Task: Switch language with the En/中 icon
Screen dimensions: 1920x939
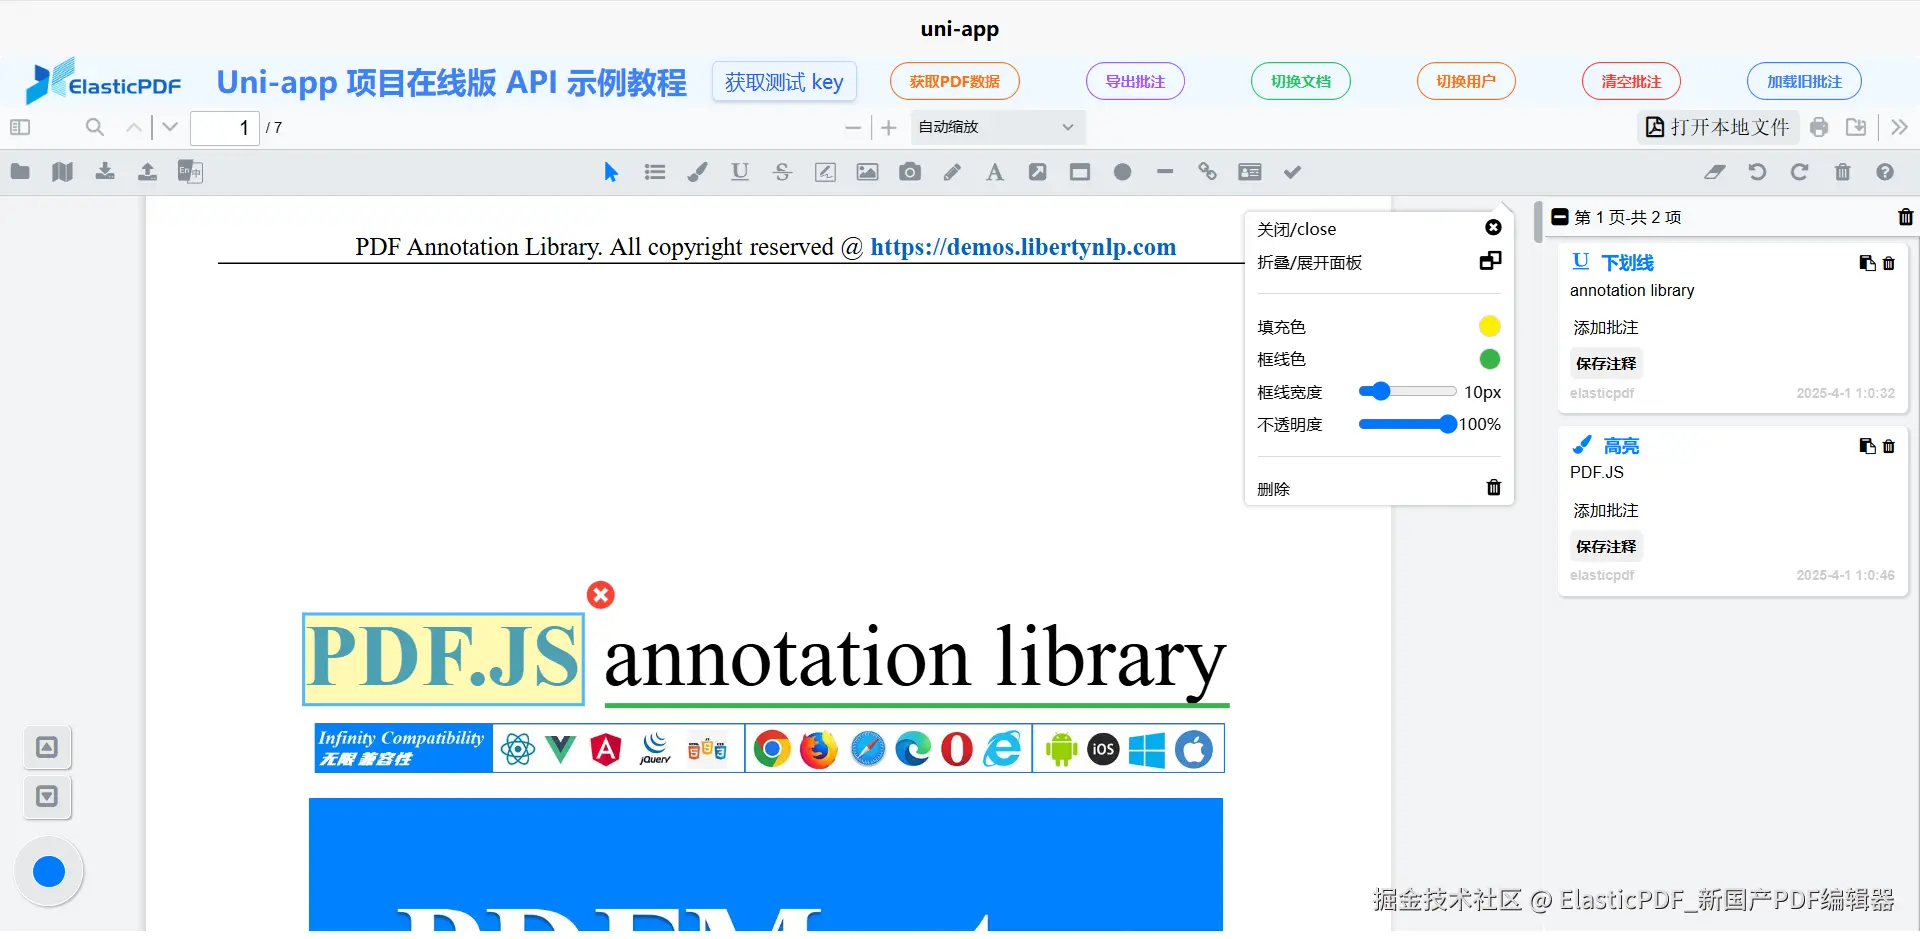Action: click(x=190, y=171)
